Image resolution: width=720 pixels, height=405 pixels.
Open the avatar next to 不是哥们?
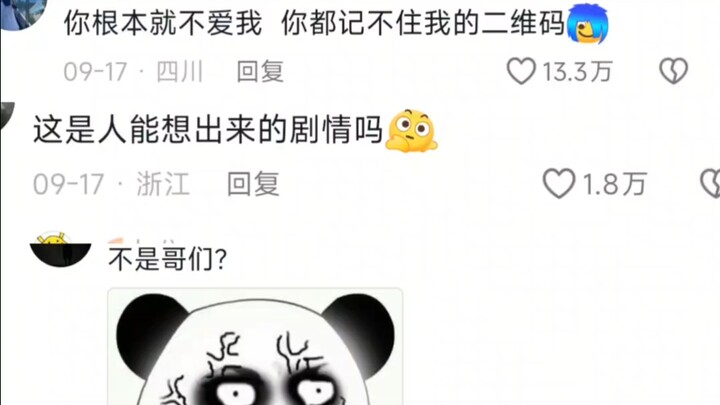point(60,249)
